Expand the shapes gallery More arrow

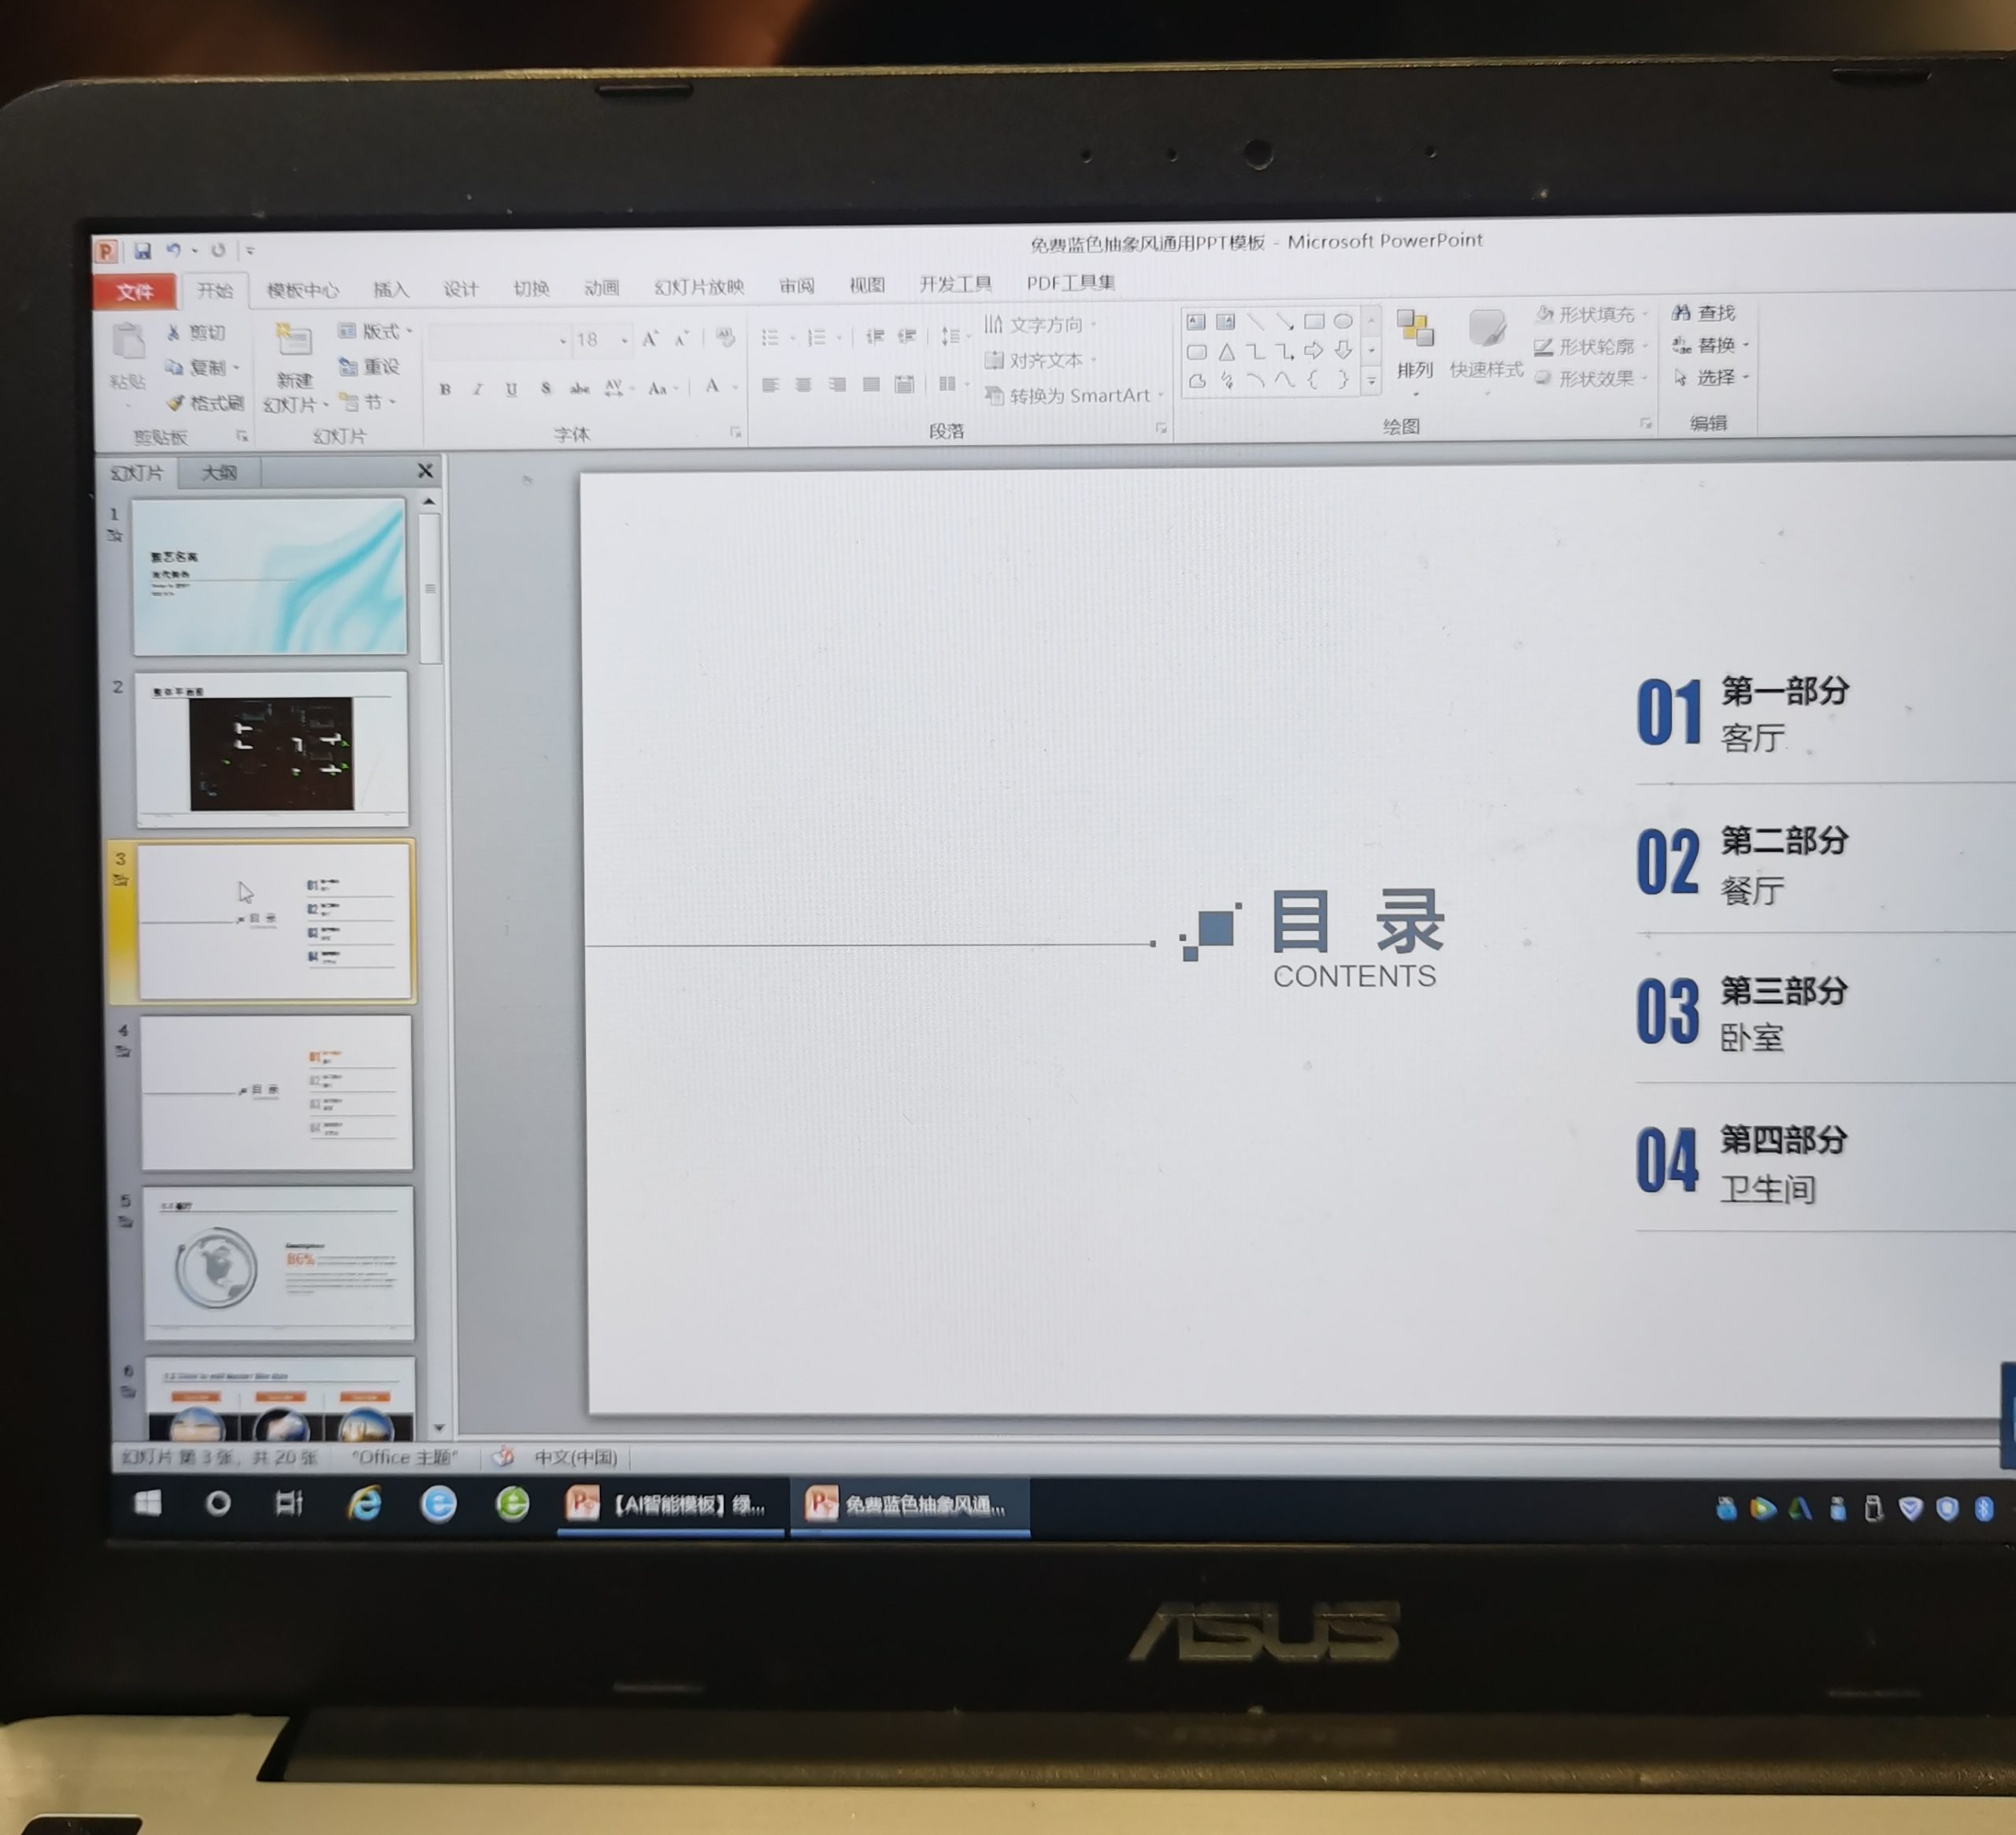point(1371,381)
